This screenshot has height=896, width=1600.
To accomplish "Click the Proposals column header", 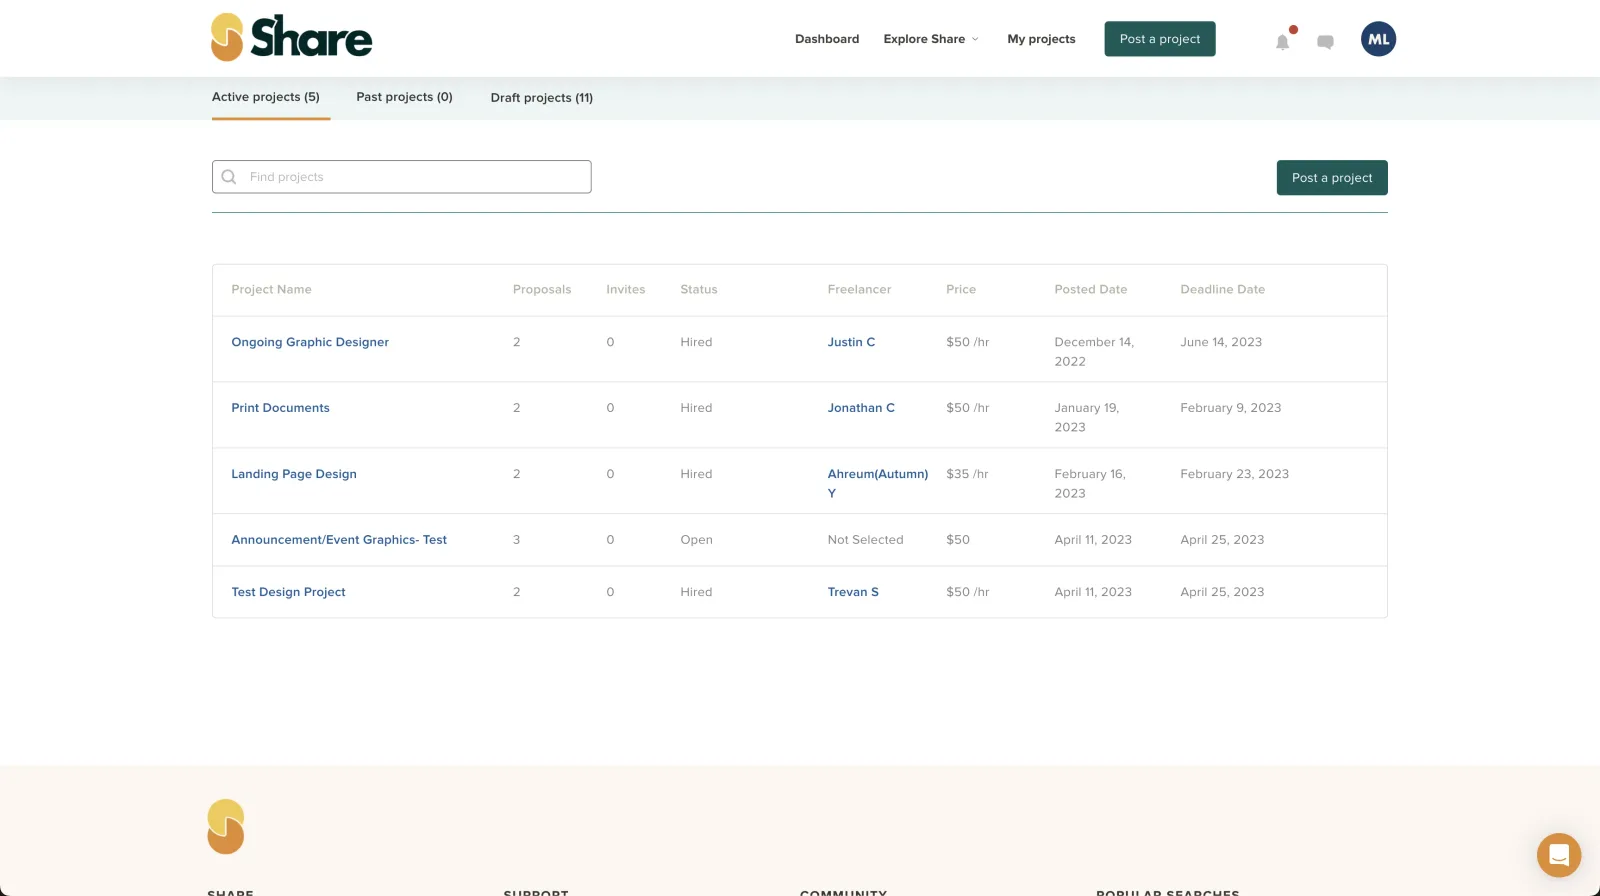I will pyautogui.click(x=542, y=290).
